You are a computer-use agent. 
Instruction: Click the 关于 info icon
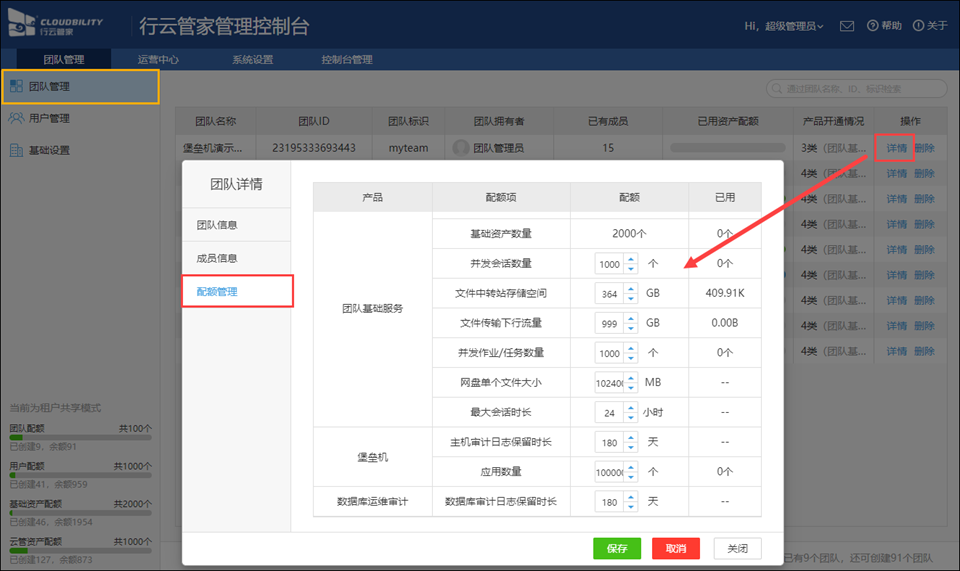point(916,26)
